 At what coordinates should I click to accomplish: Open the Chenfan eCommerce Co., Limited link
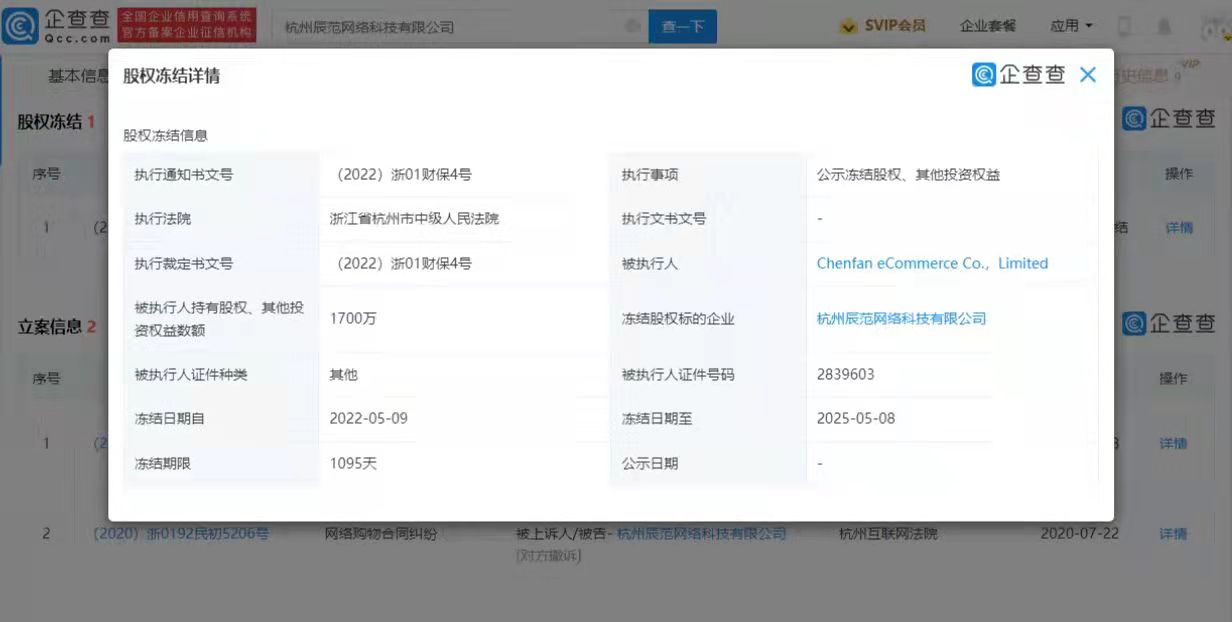(932, 263)
